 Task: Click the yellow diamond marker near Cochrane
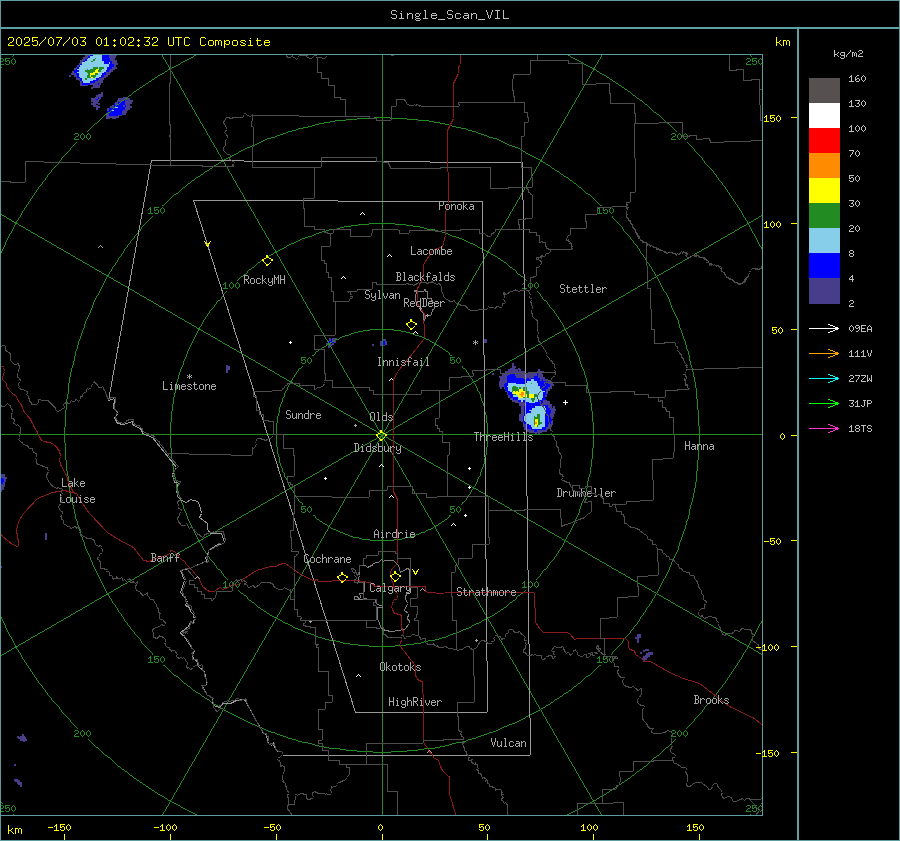tap(342, 577)
